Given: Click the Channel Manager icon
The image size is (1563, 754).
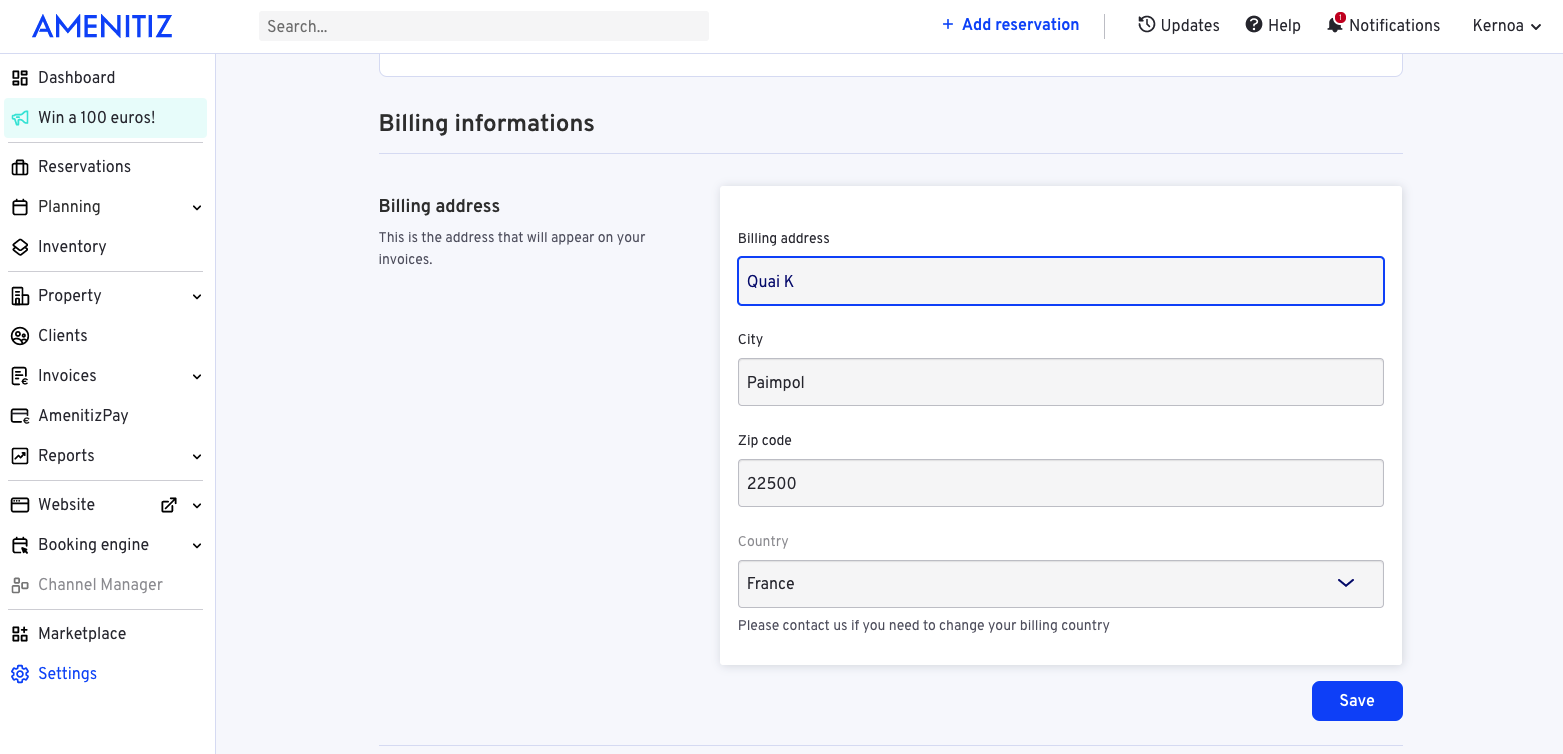Looking at the screenshot, I should (x=20, y=585).
